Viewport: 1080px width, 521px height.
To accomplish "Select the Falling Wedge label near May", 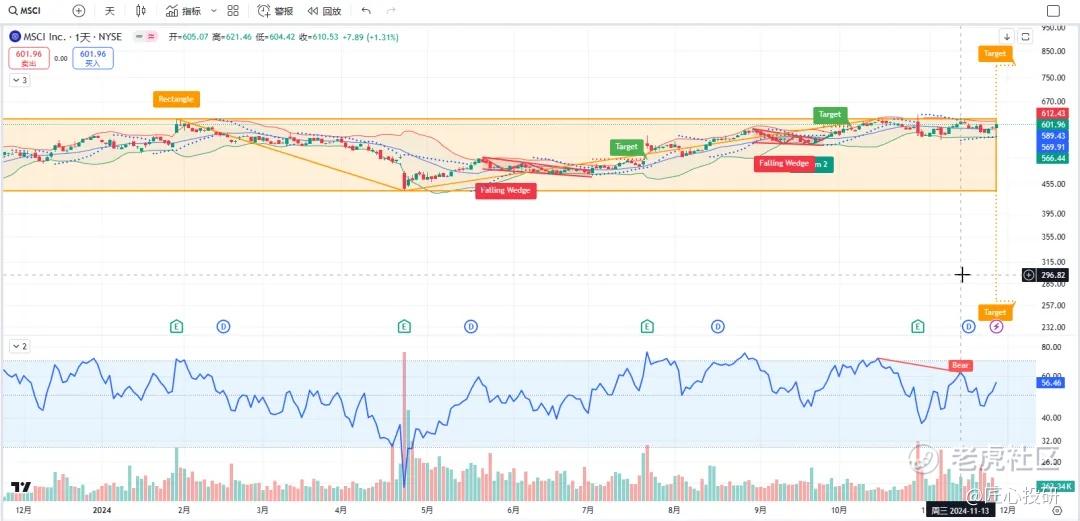I will tap(506, 191).
